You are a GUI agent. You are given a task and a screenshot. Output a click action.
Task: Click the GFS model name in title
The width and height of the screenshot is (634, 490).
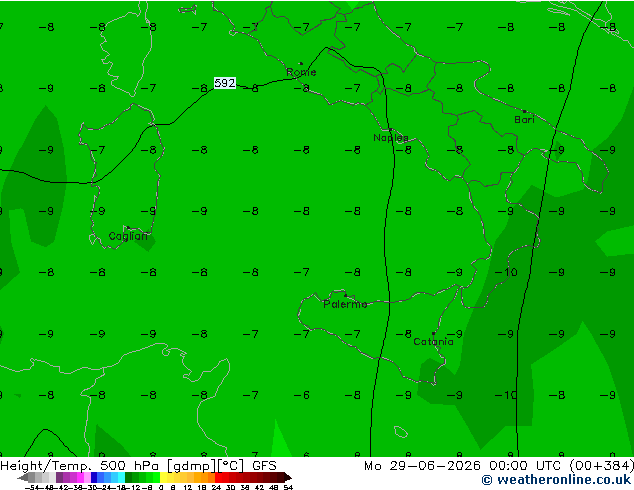264,466
